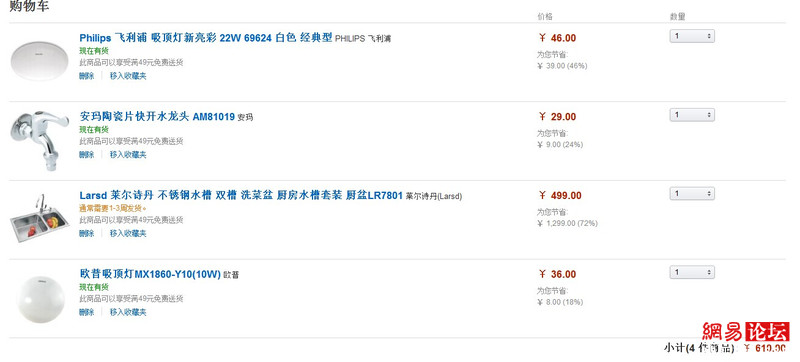Move the Larsd sink to 收藏夹

(x=128, y=234)
